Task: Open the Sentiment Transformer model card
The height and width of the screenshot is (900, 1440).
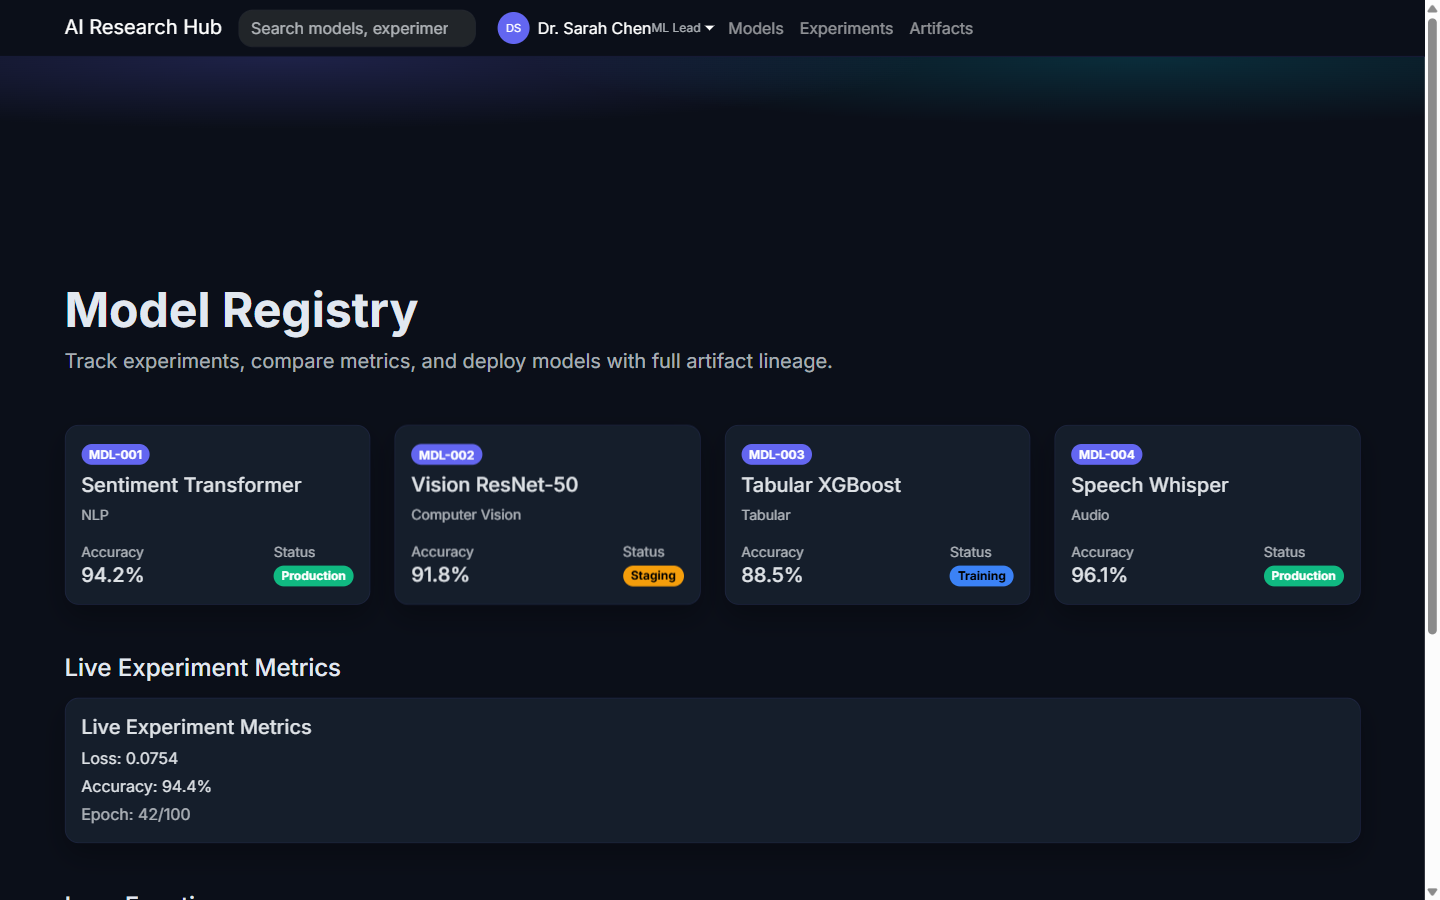Action: pos(218,515)
